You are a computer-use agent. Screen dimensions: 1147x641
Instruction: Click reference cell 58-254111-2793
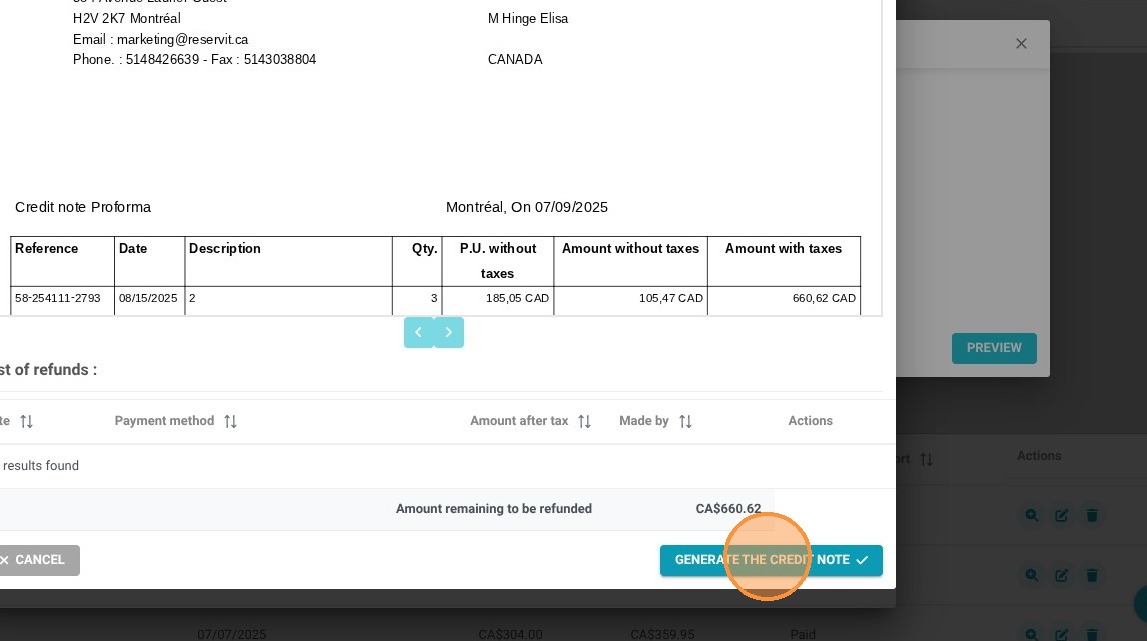pos(58,299)
